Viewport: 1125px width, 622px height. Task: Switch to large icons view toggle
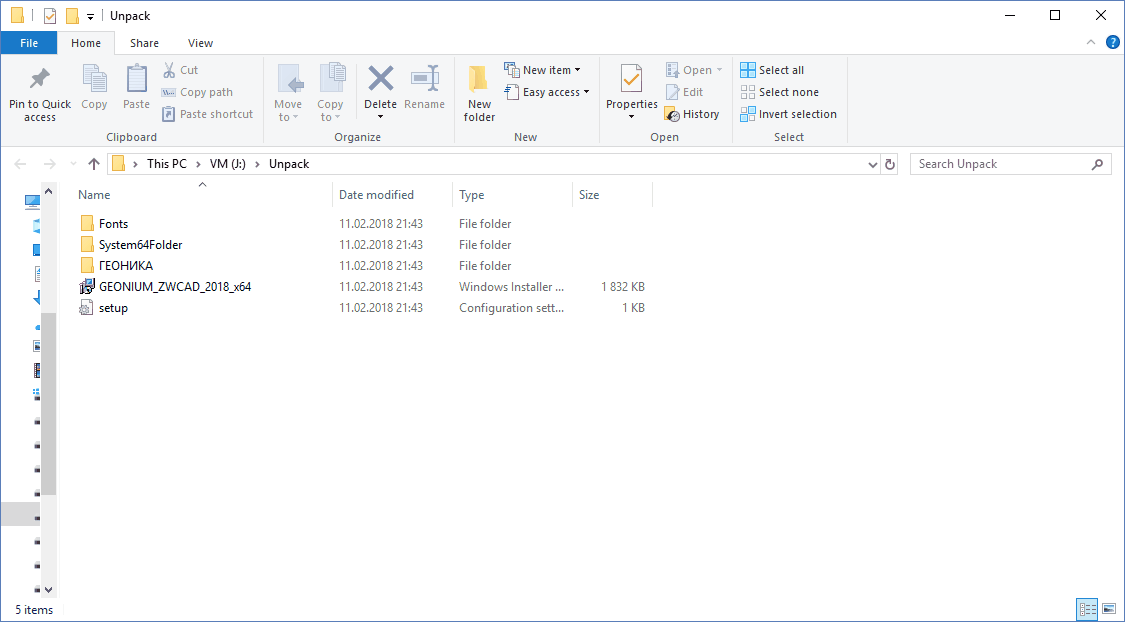[1108, 608]
